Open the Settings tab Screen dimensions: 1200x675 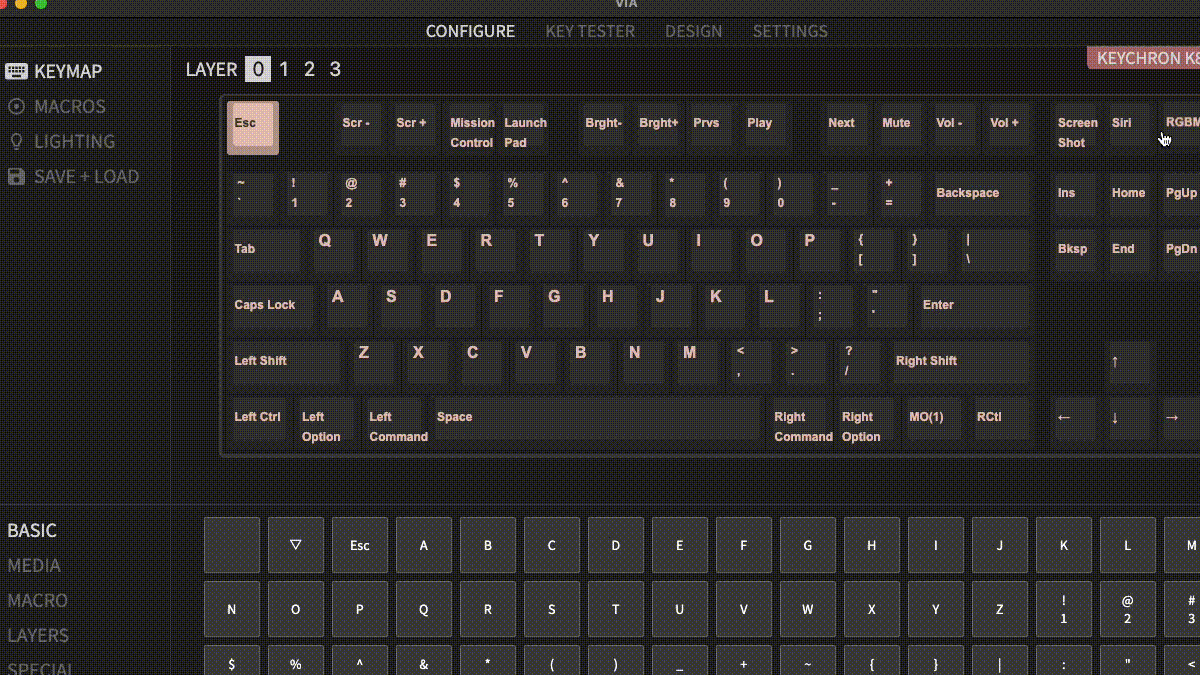[x=790, y=31]
